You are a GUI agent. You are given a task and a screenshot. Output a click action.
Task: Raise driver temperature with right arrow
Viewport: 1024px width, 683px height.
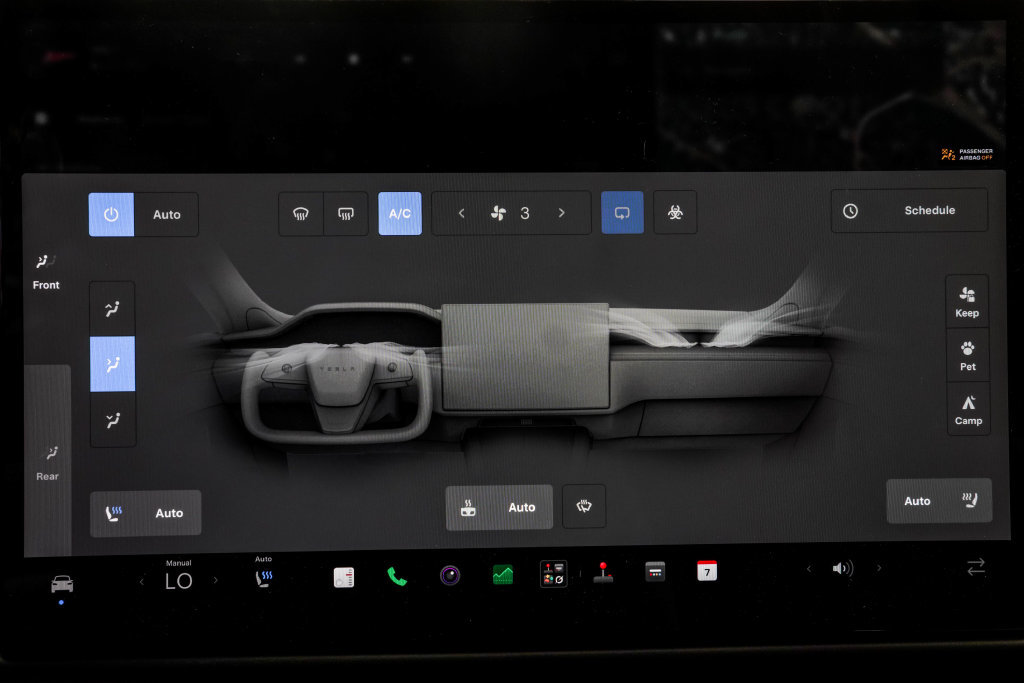pos(216,580)
